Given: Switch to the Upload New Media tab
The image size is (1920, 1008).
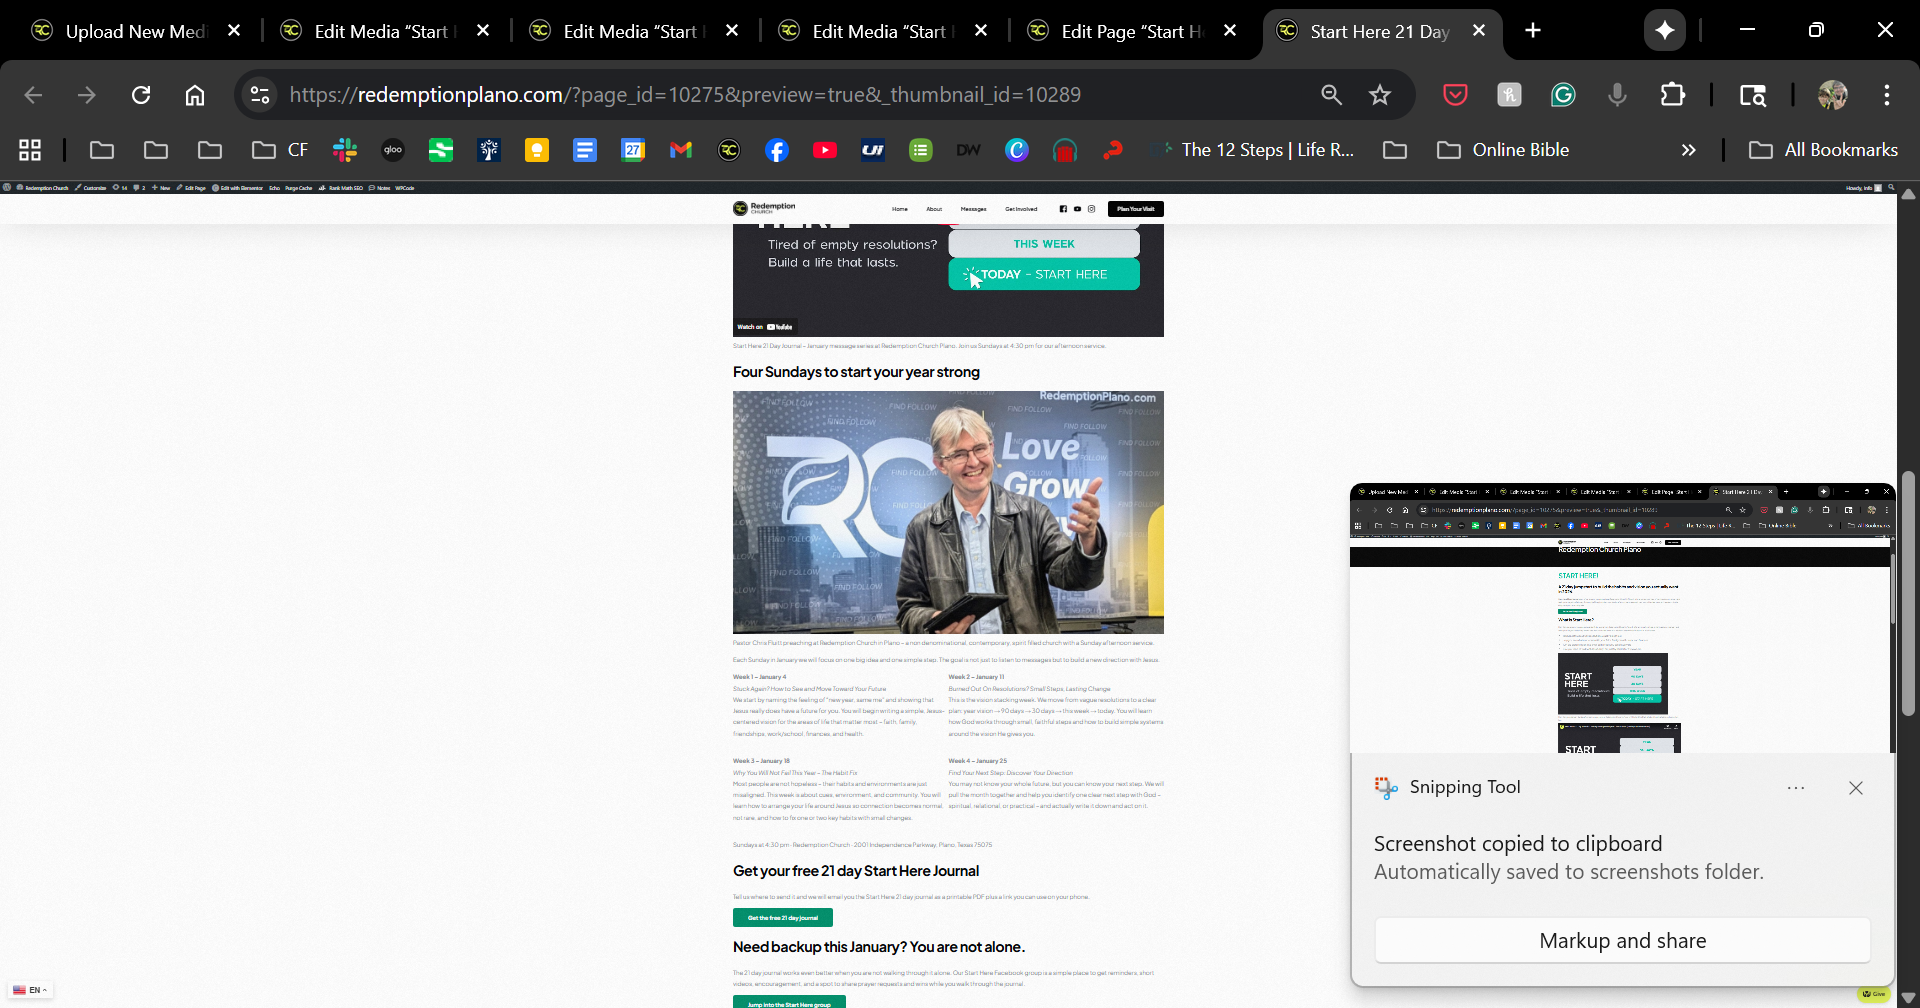Looking at the screenshot, I should (135, 31).
